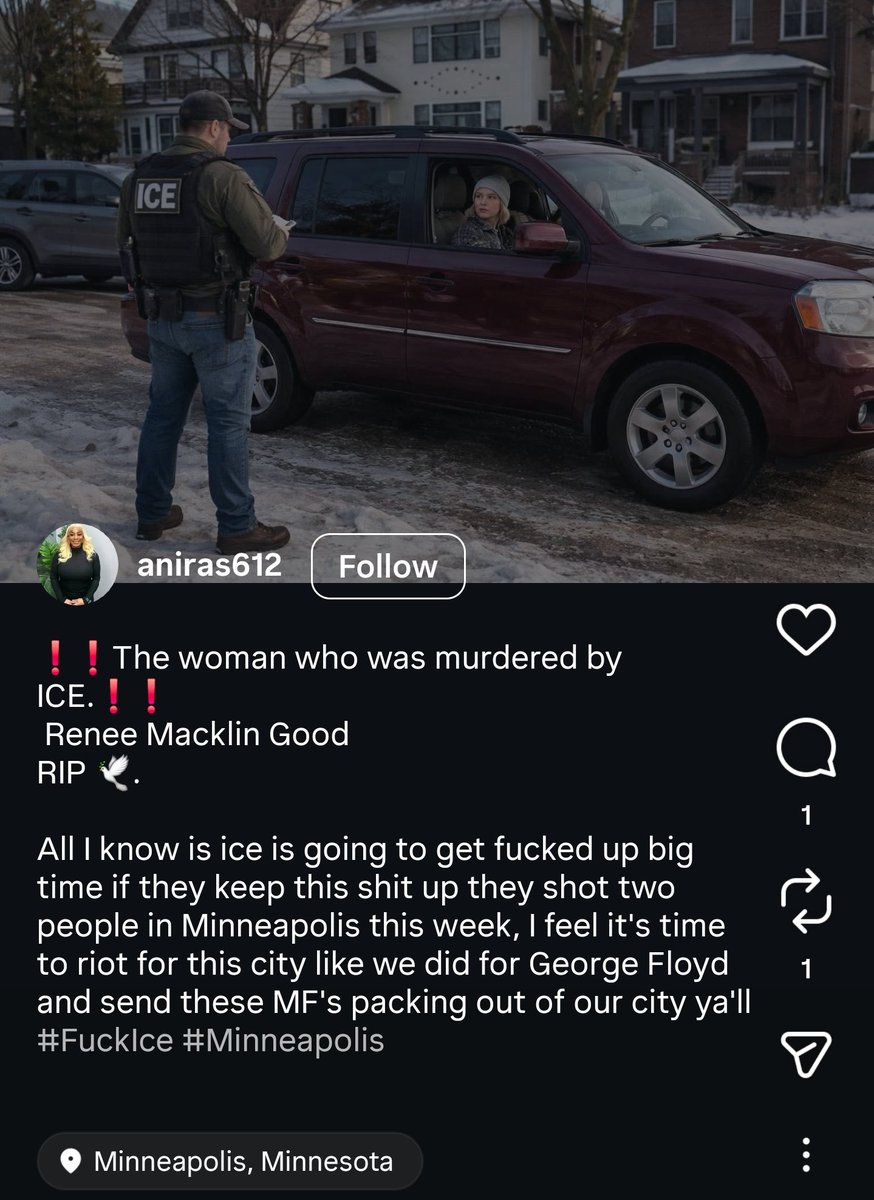View the comment count number

point(806,817)
